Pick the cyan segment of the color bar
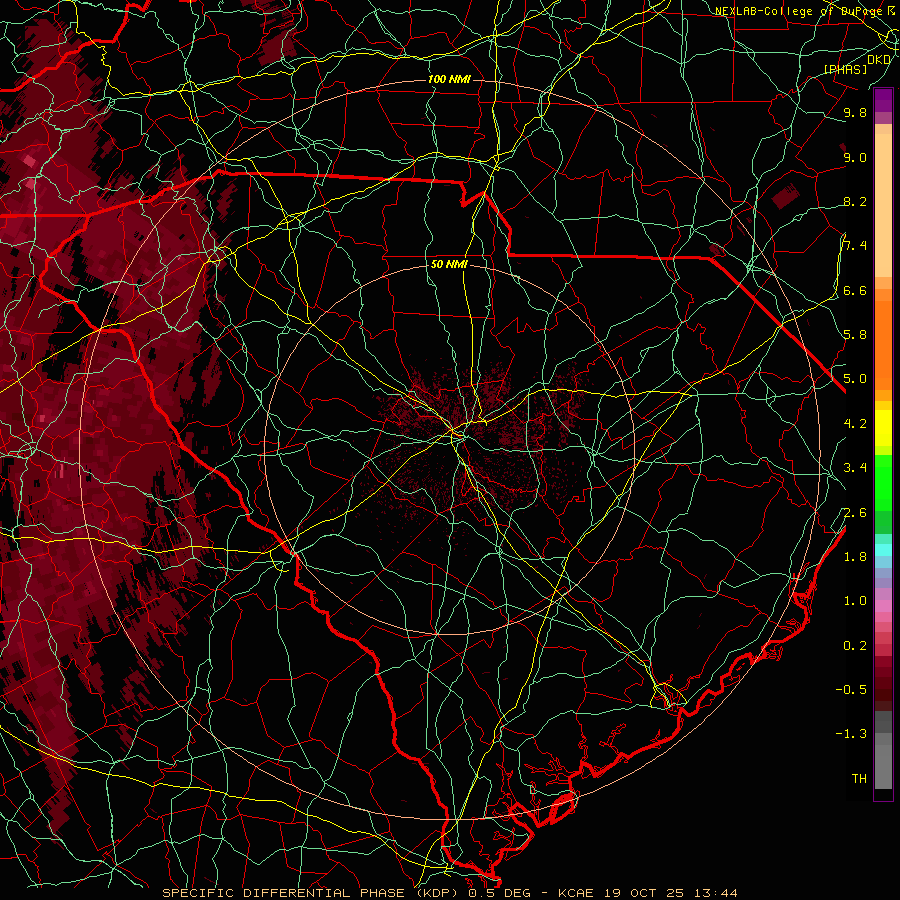 (883, 550)
